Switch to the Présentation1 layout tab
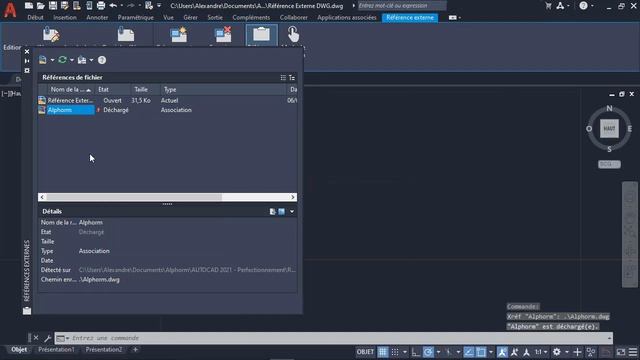 pyautogui.click(x=56, y=350)
